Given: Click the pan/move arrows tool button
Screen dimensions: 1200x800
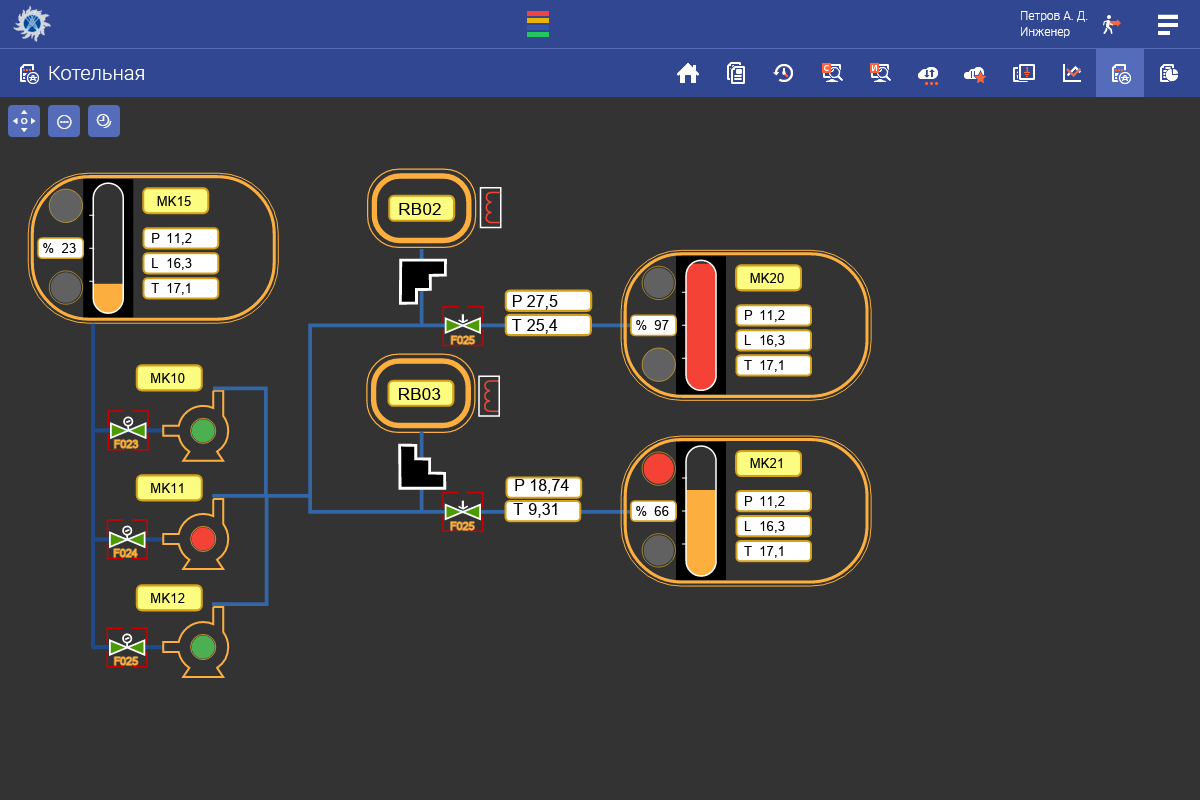Looking at the screenshot, I should click(24, 121).
